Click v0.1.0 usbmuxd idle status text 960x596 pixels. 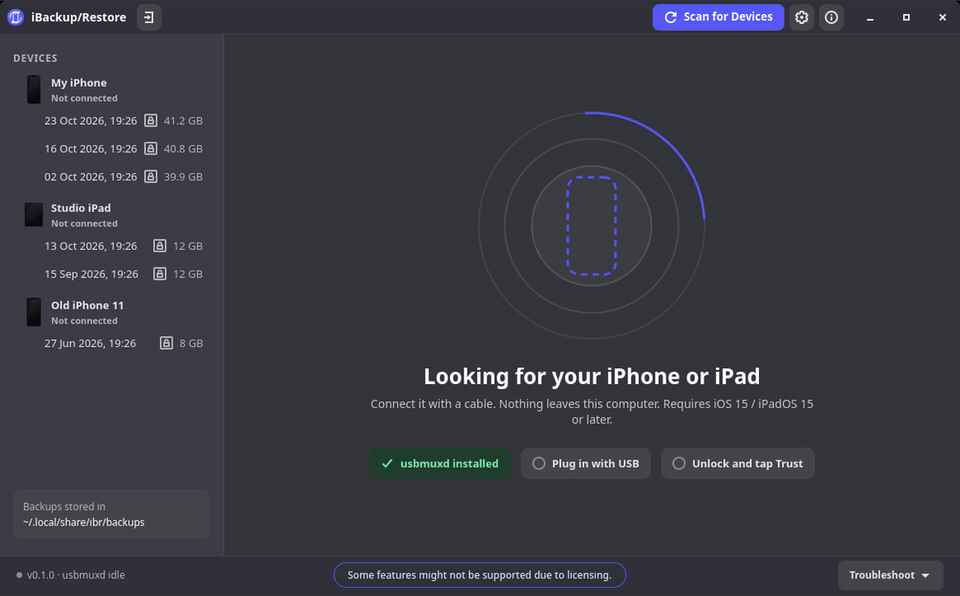point(76,575)
